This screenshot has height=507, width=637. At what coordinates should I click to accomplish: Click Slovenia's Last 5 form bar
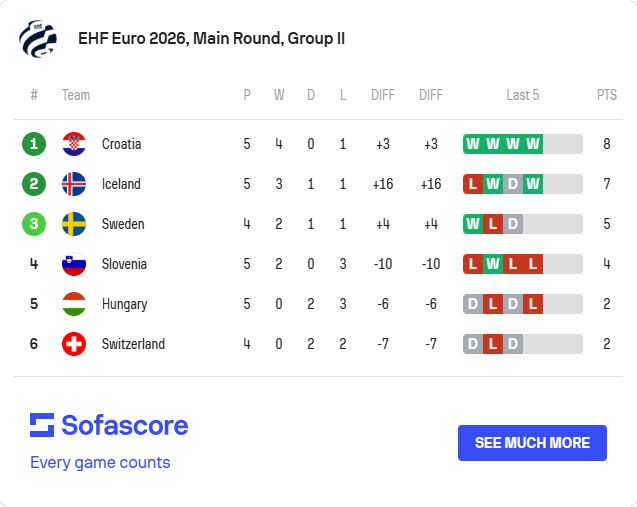522,264
